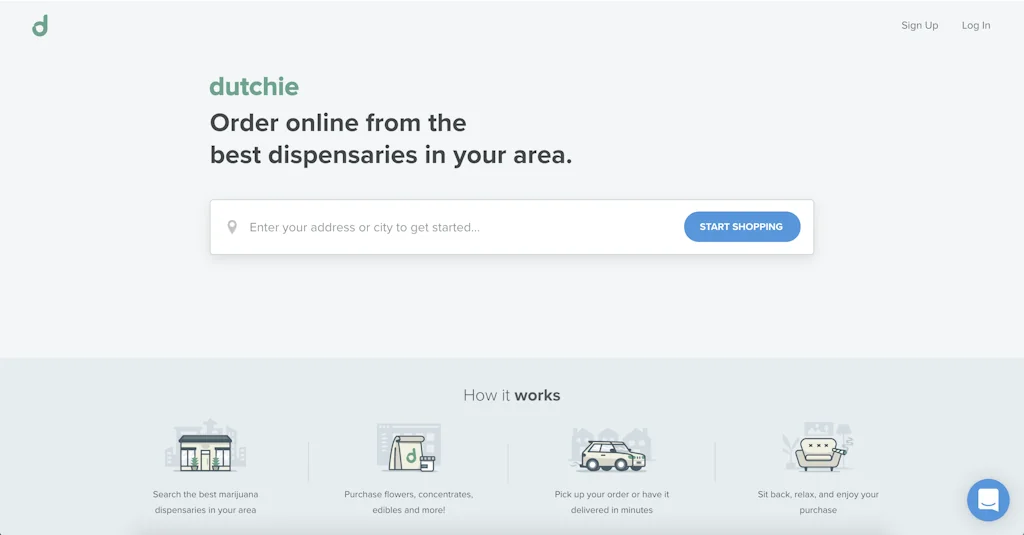Click 'best dispensaries in your area.' headline line
The width and height of the screenshot is (1024, 535).
pyautogui.click(x=391, y=155)
